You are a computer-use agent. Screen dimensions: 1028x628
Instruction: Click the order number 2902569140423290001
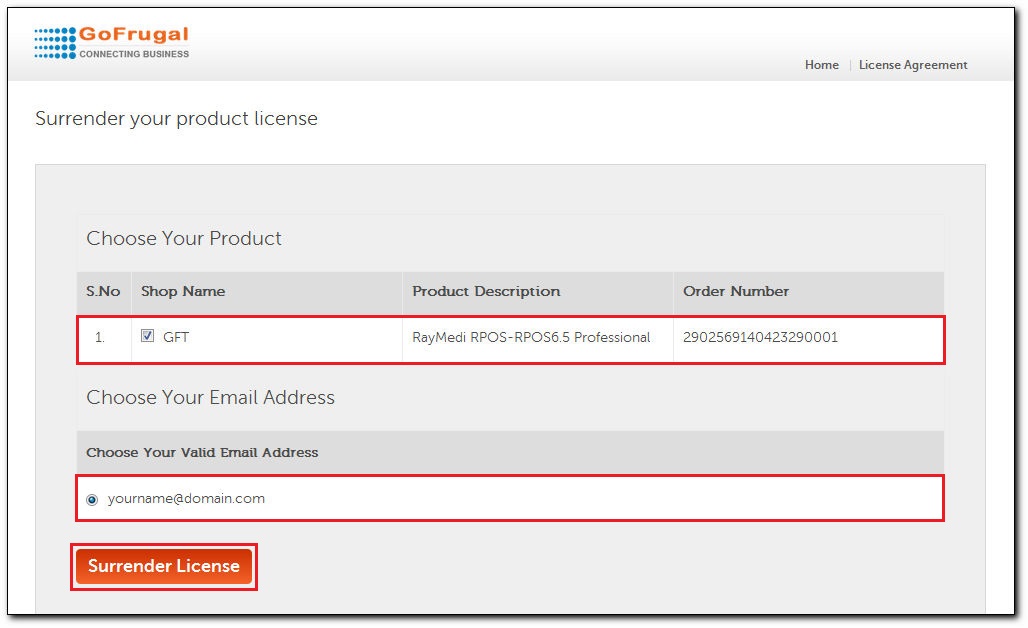760,338
